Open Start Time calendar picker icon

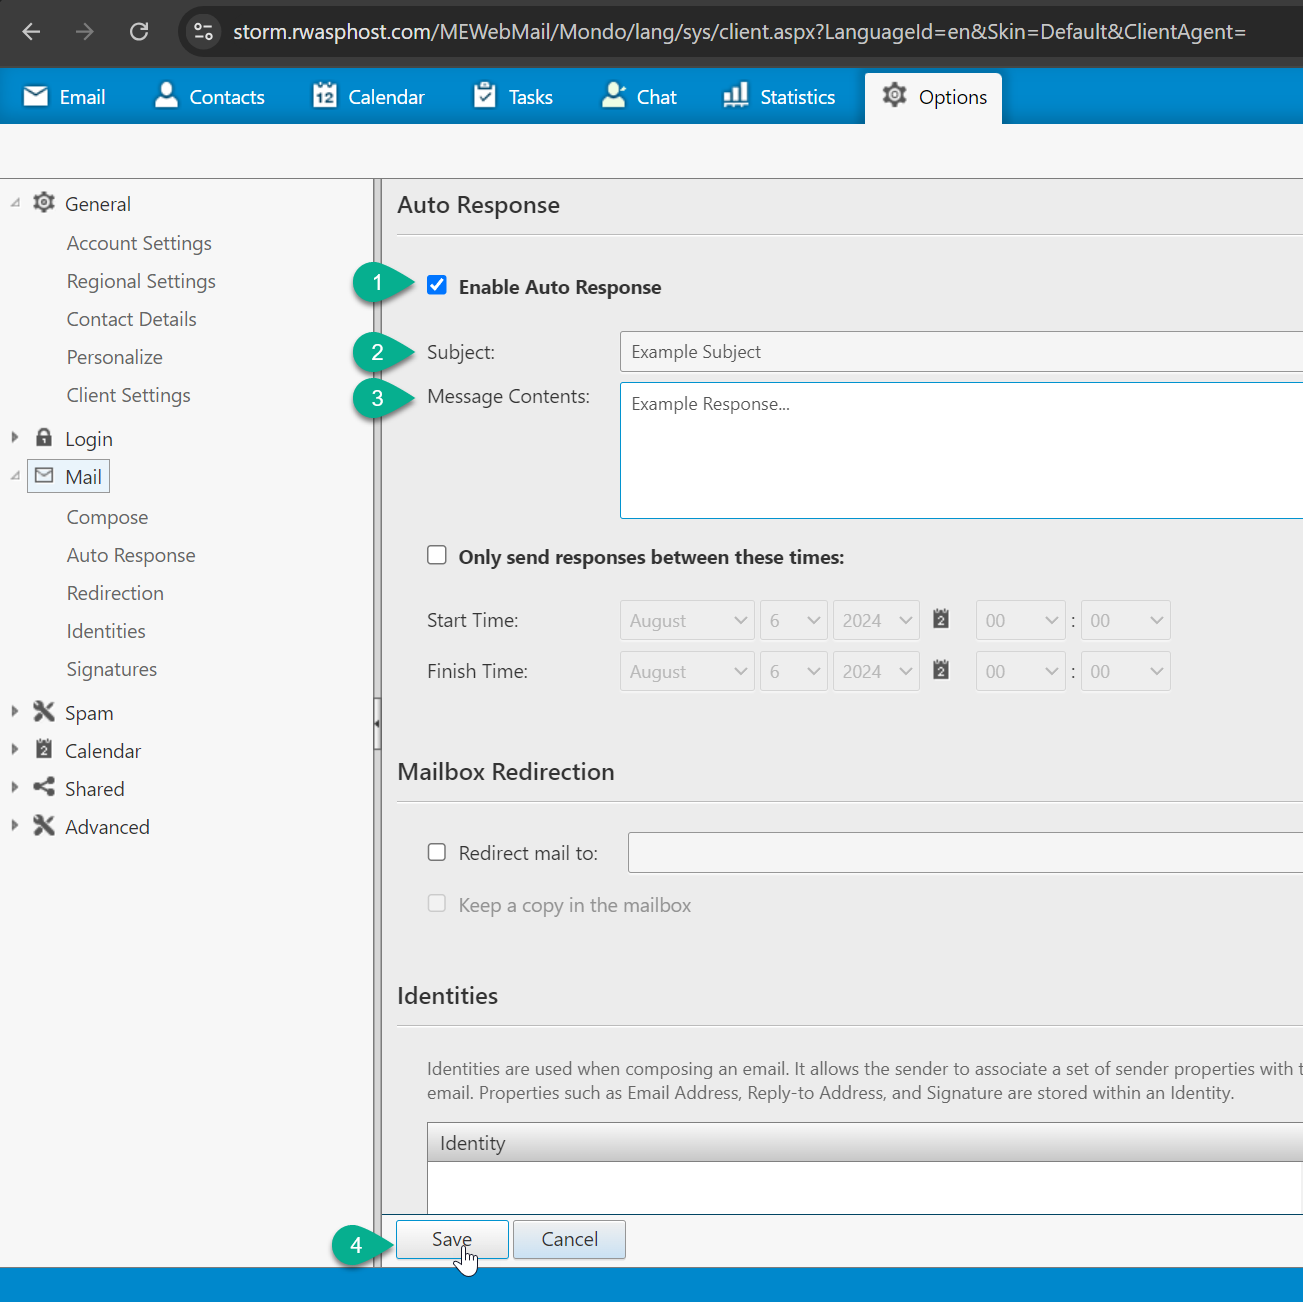[x=941, y=619]
